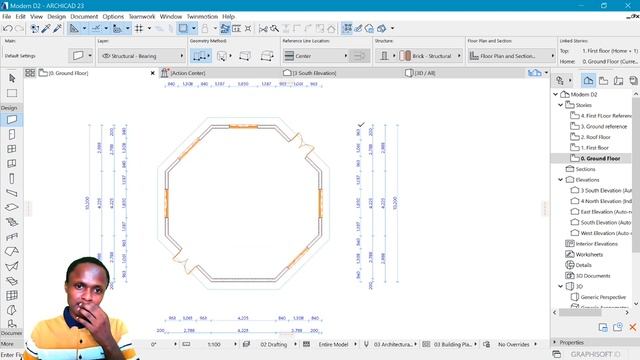Click Navigator horizontal scrollbar
The height and width of the screenshot is (360, 640).
pyautogui.click(x=580, y=313)
